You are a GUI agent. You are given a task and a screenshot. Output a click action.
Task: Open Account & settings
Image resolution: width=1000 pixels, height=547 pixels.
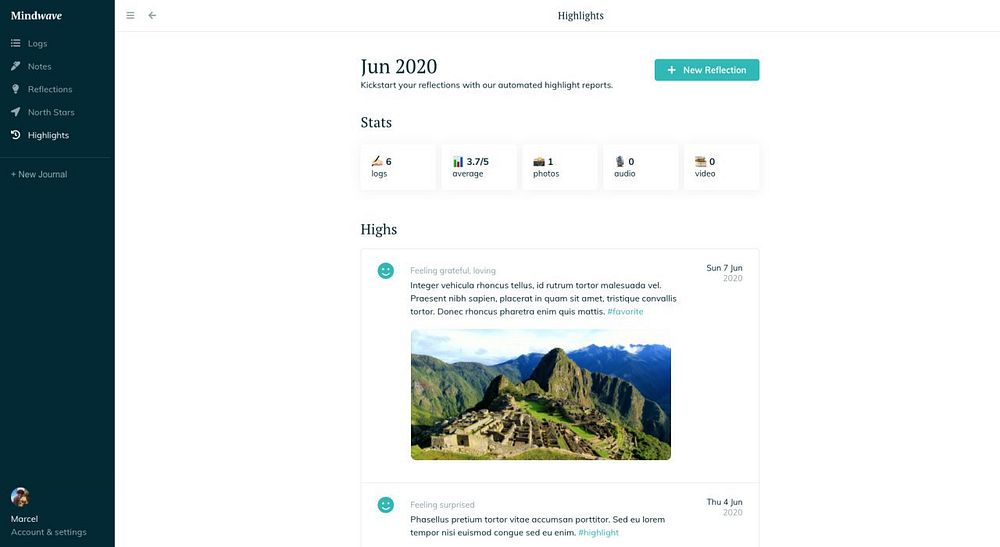[48, 532]
